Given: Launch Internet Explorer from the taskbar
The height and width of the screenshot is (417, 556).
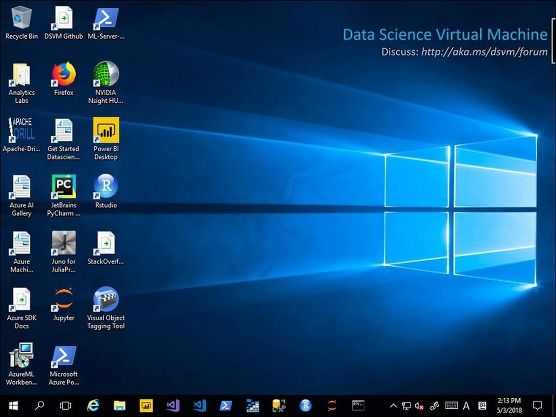Looking at the screenshot, I should (93, 405).
